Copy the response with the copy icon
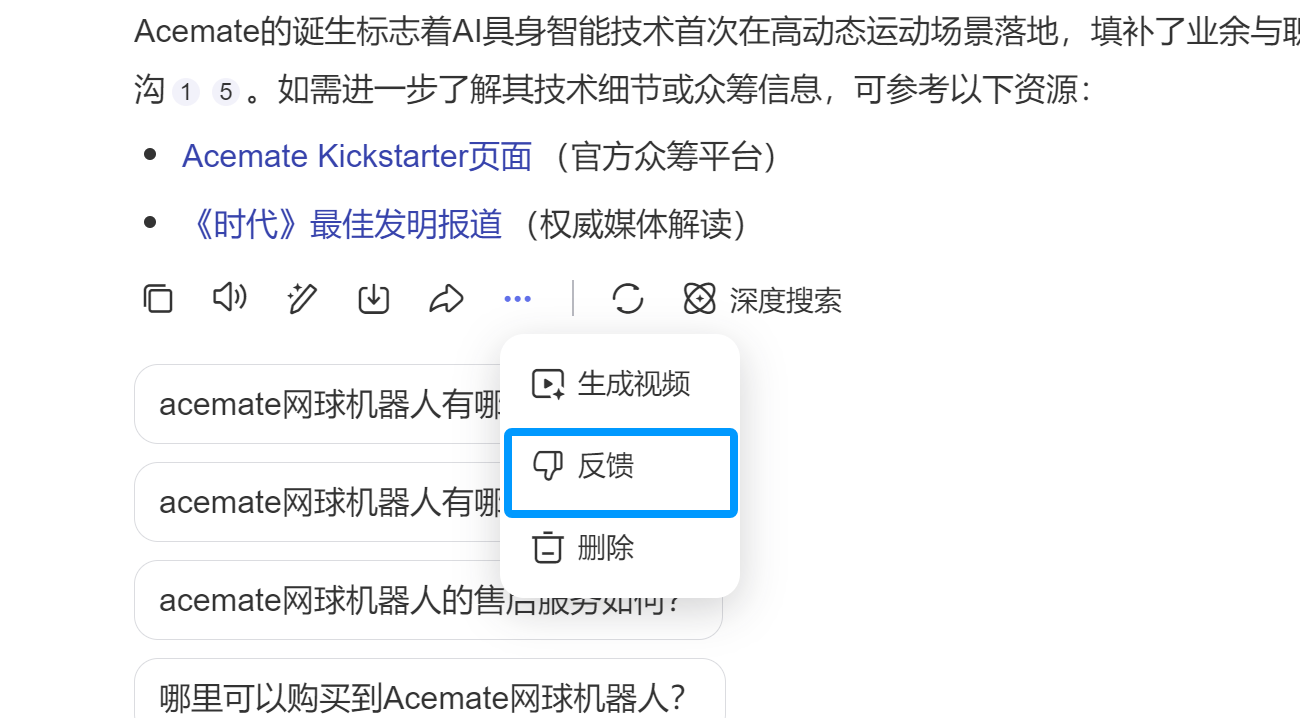The width and height of the screenshot is (1300, 718). (x=158, y=299)
